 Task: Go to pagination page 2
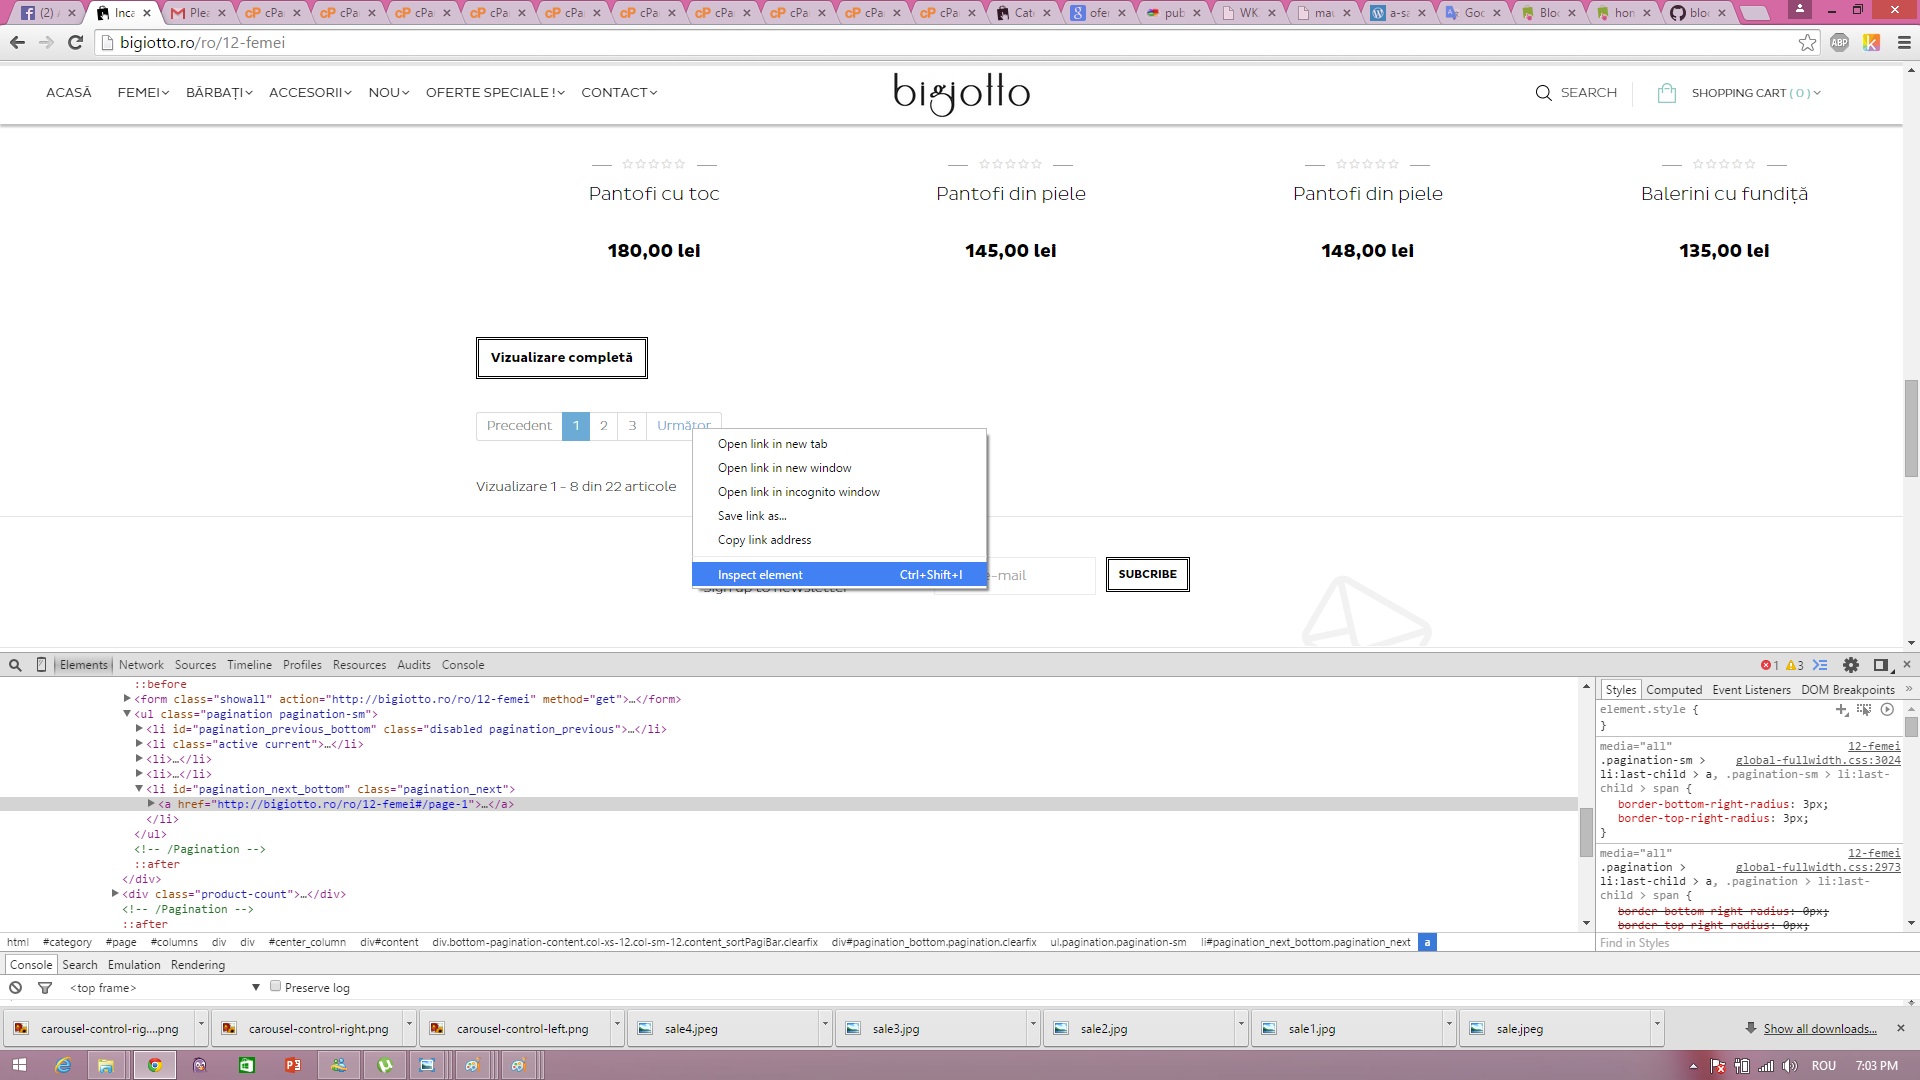point(603,426)
